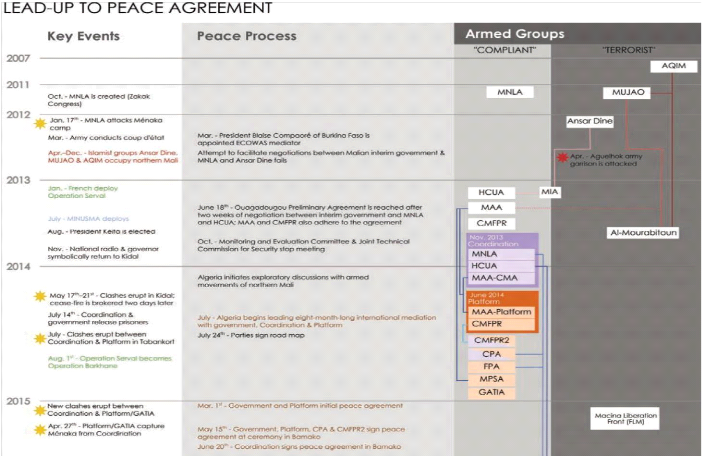717x456 pixels.
Task: Click the CPA box
Action: pyautogui.click(x=491, y=354)
